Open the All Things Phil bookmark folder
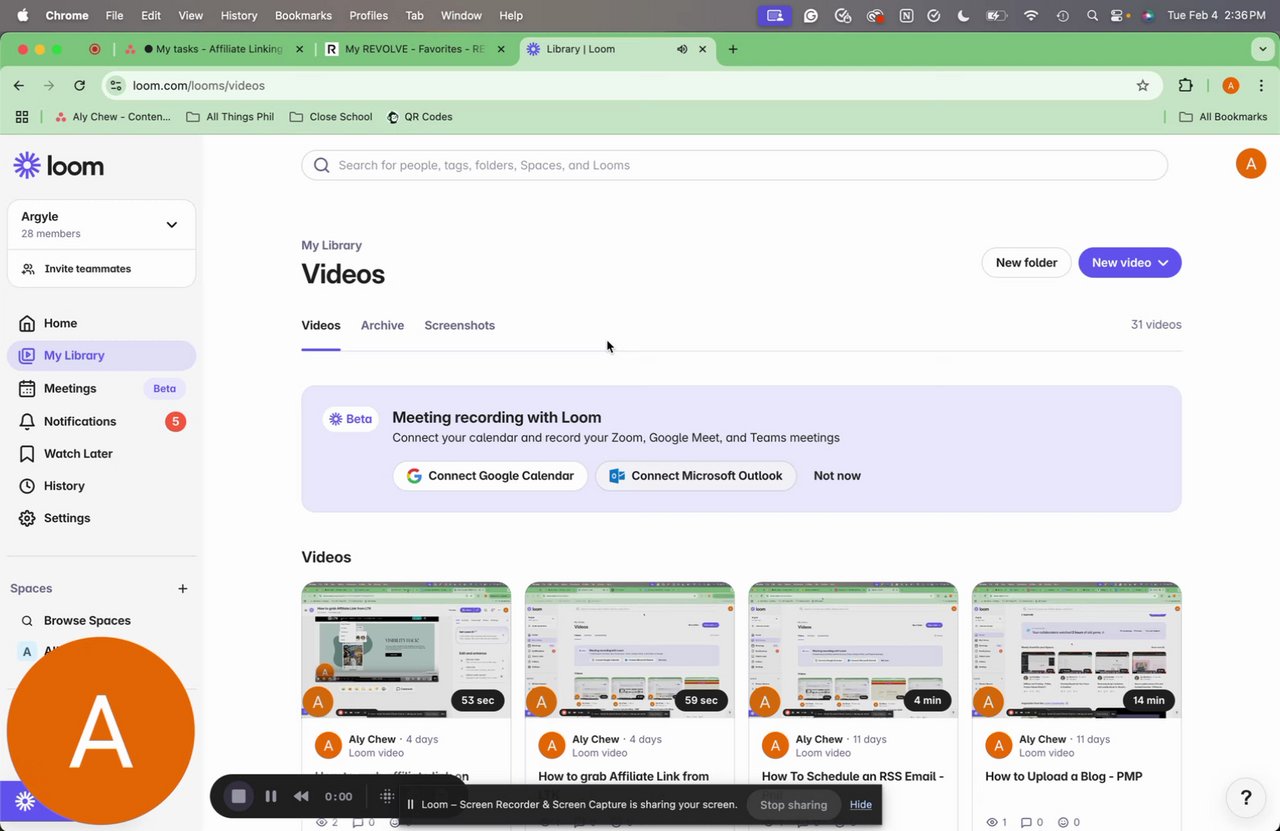 (x=230, y=117)
